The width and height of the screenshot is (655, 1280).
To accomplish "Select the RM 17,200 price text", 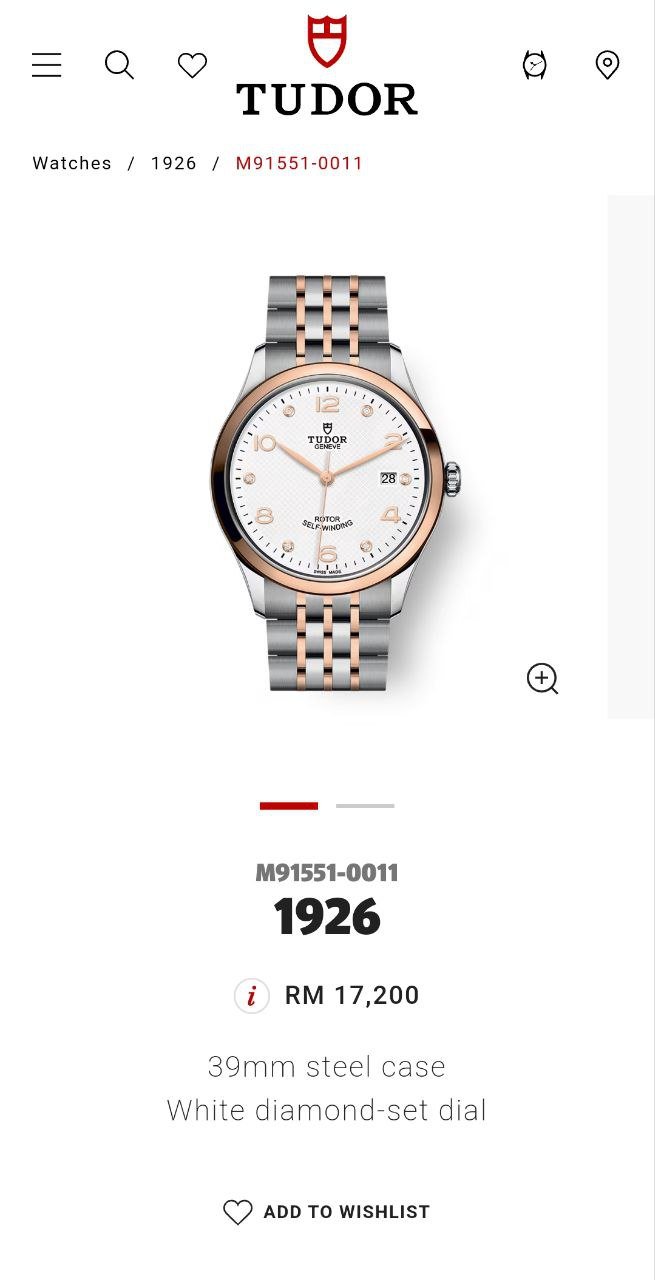I will [352, 996].
